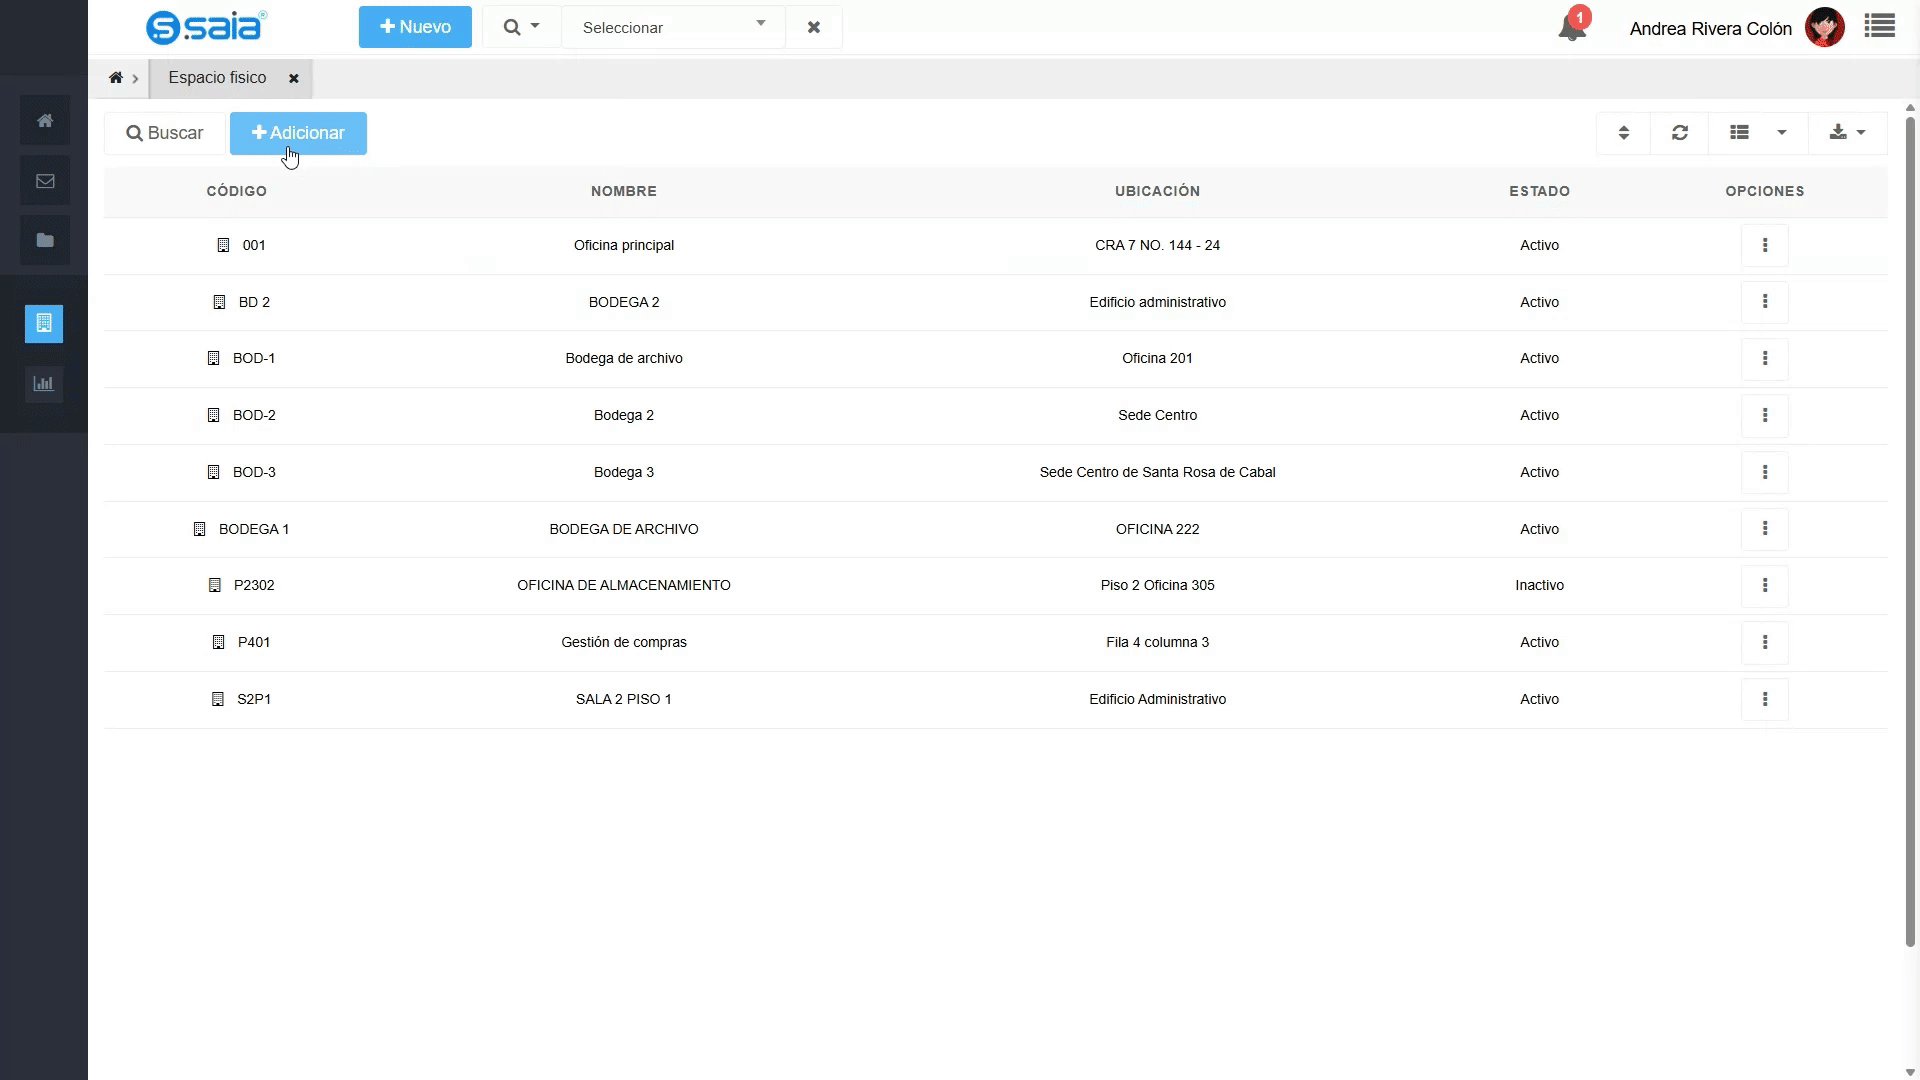The width and height of the screenshot is (1920, 1080).
Task: Open the export download dropdown
Action: 1847,133
